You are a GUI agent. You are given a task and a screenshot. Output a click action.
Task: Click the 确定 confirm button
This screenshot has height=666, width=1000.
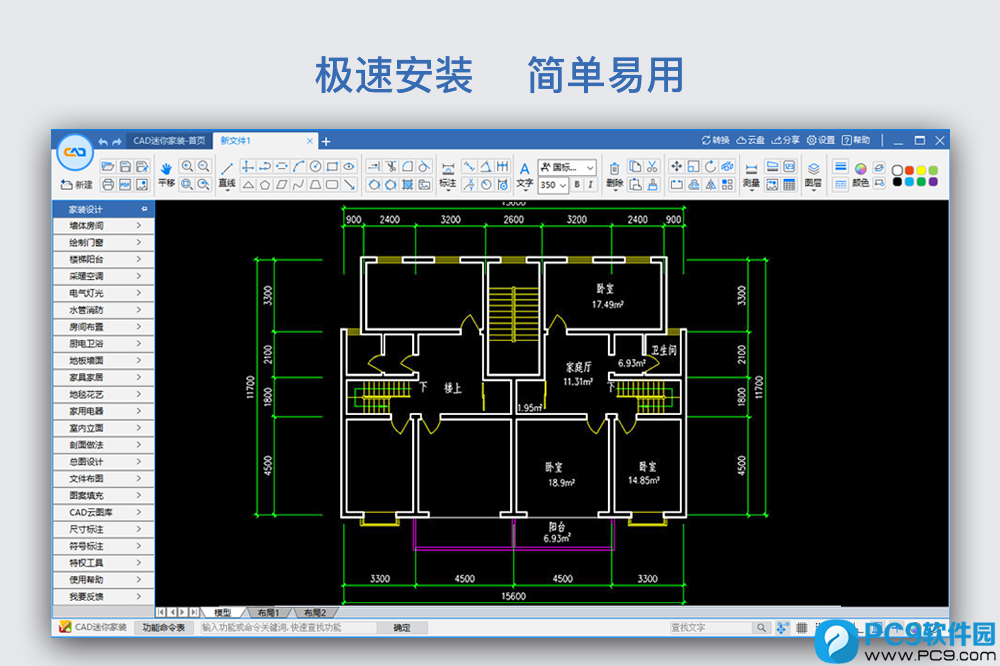point(402,628)
